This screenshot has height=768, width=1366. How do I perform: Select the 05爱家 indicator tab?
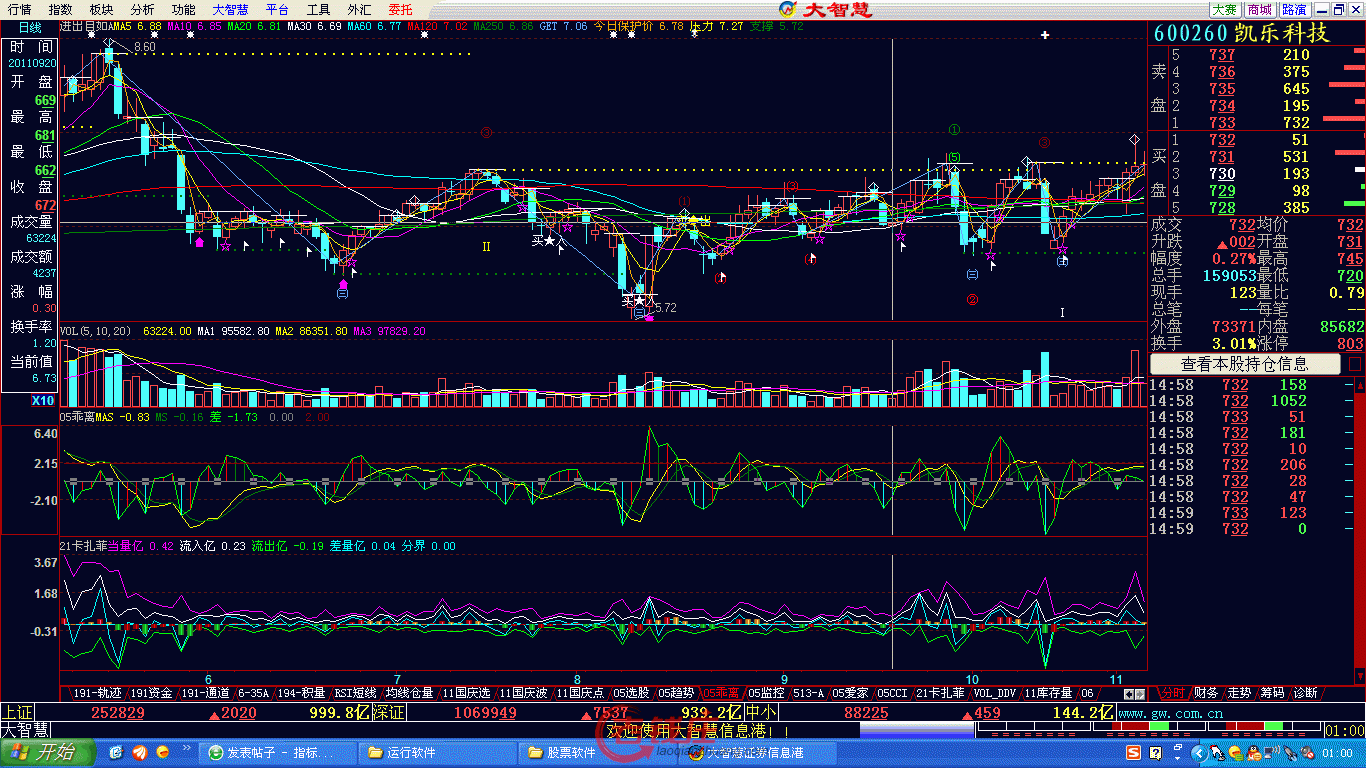pyautogui.click(x=851, y=692)
